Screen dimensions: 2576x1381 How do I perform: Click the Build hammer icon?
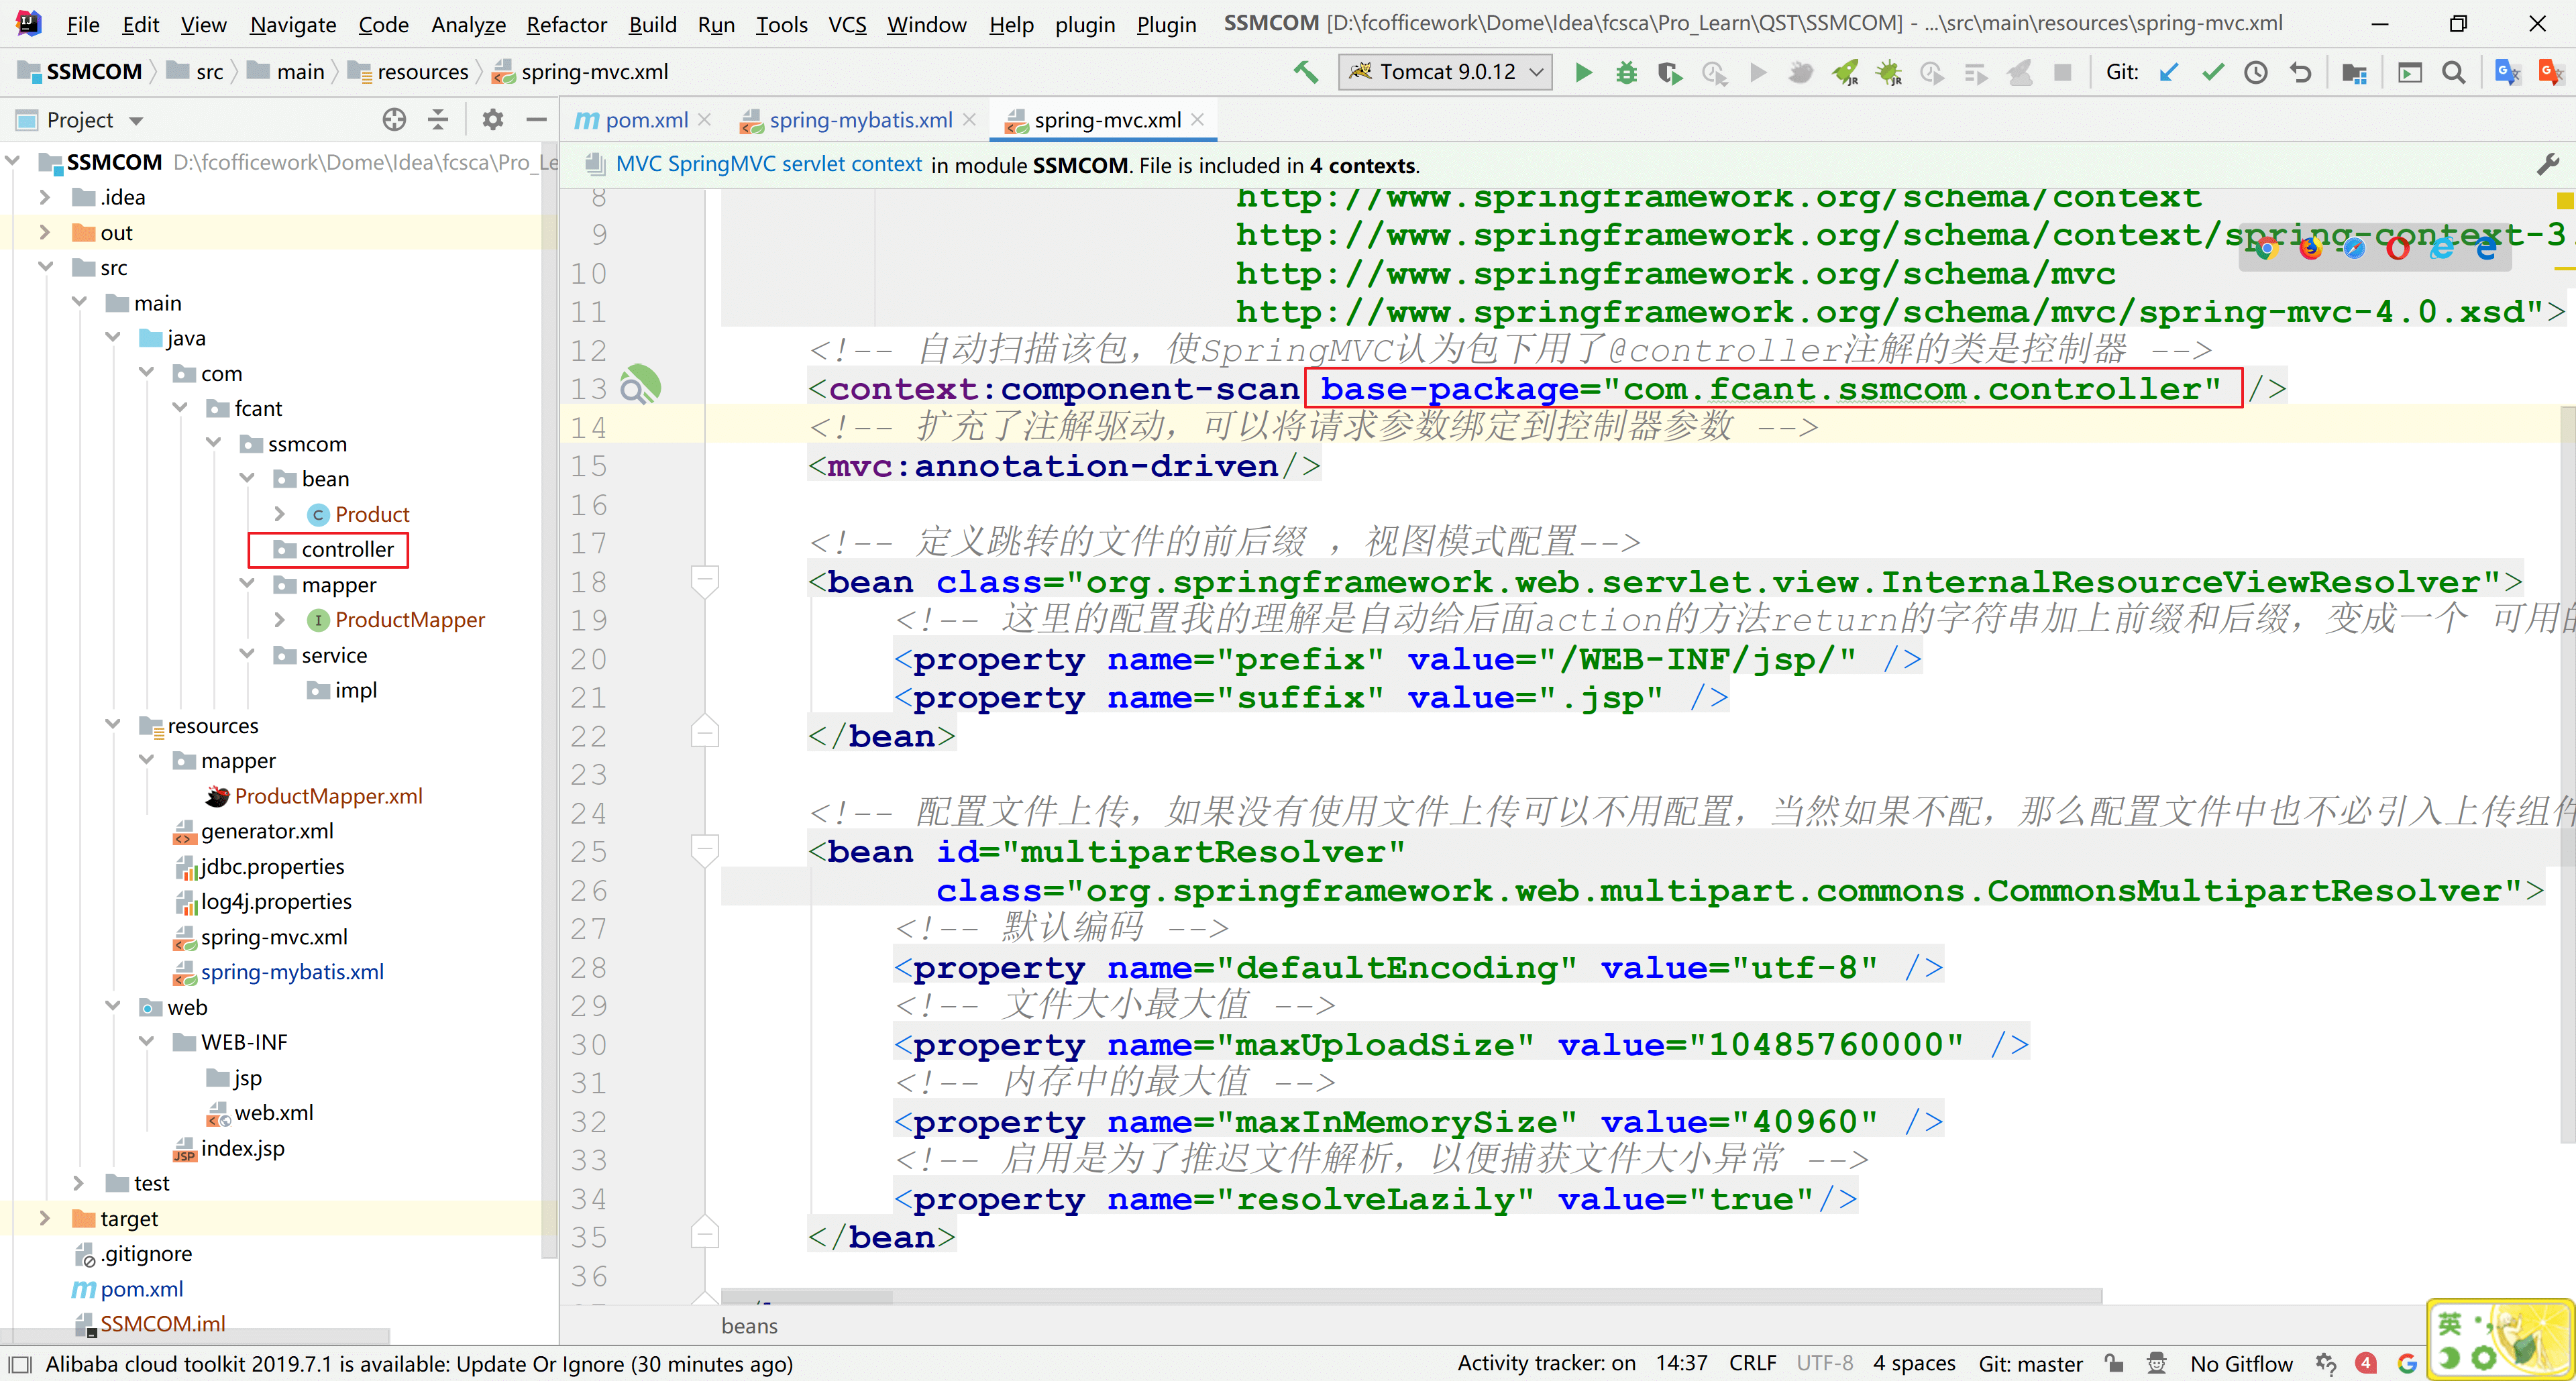pos(1305,72)
